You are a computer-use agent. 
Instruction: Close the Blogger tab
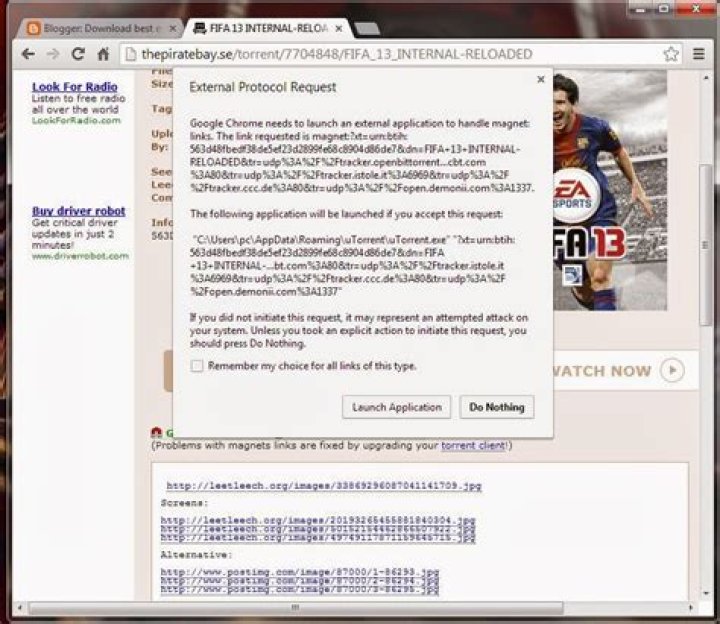(173, 28)
